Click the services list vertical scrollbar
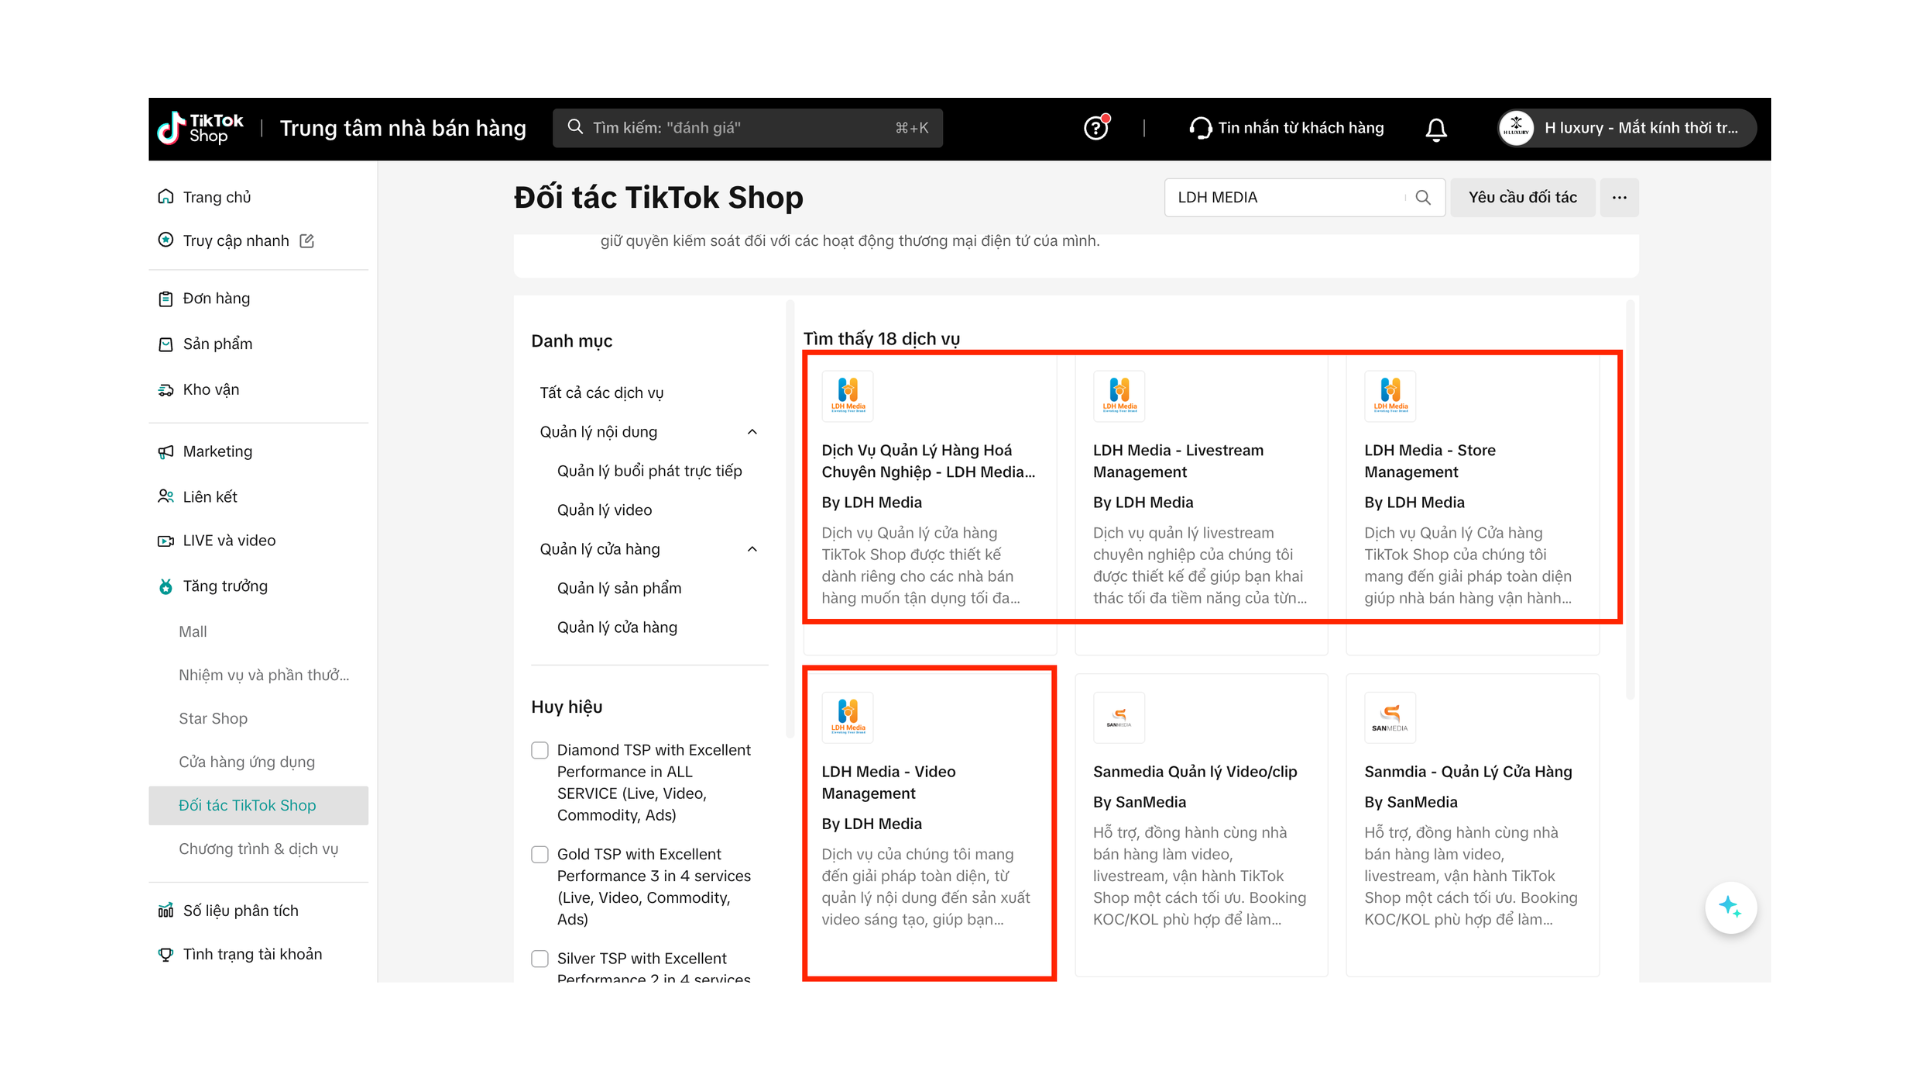The height and width of the screenshot is (1080, 1920). [x=1630, y=500]
